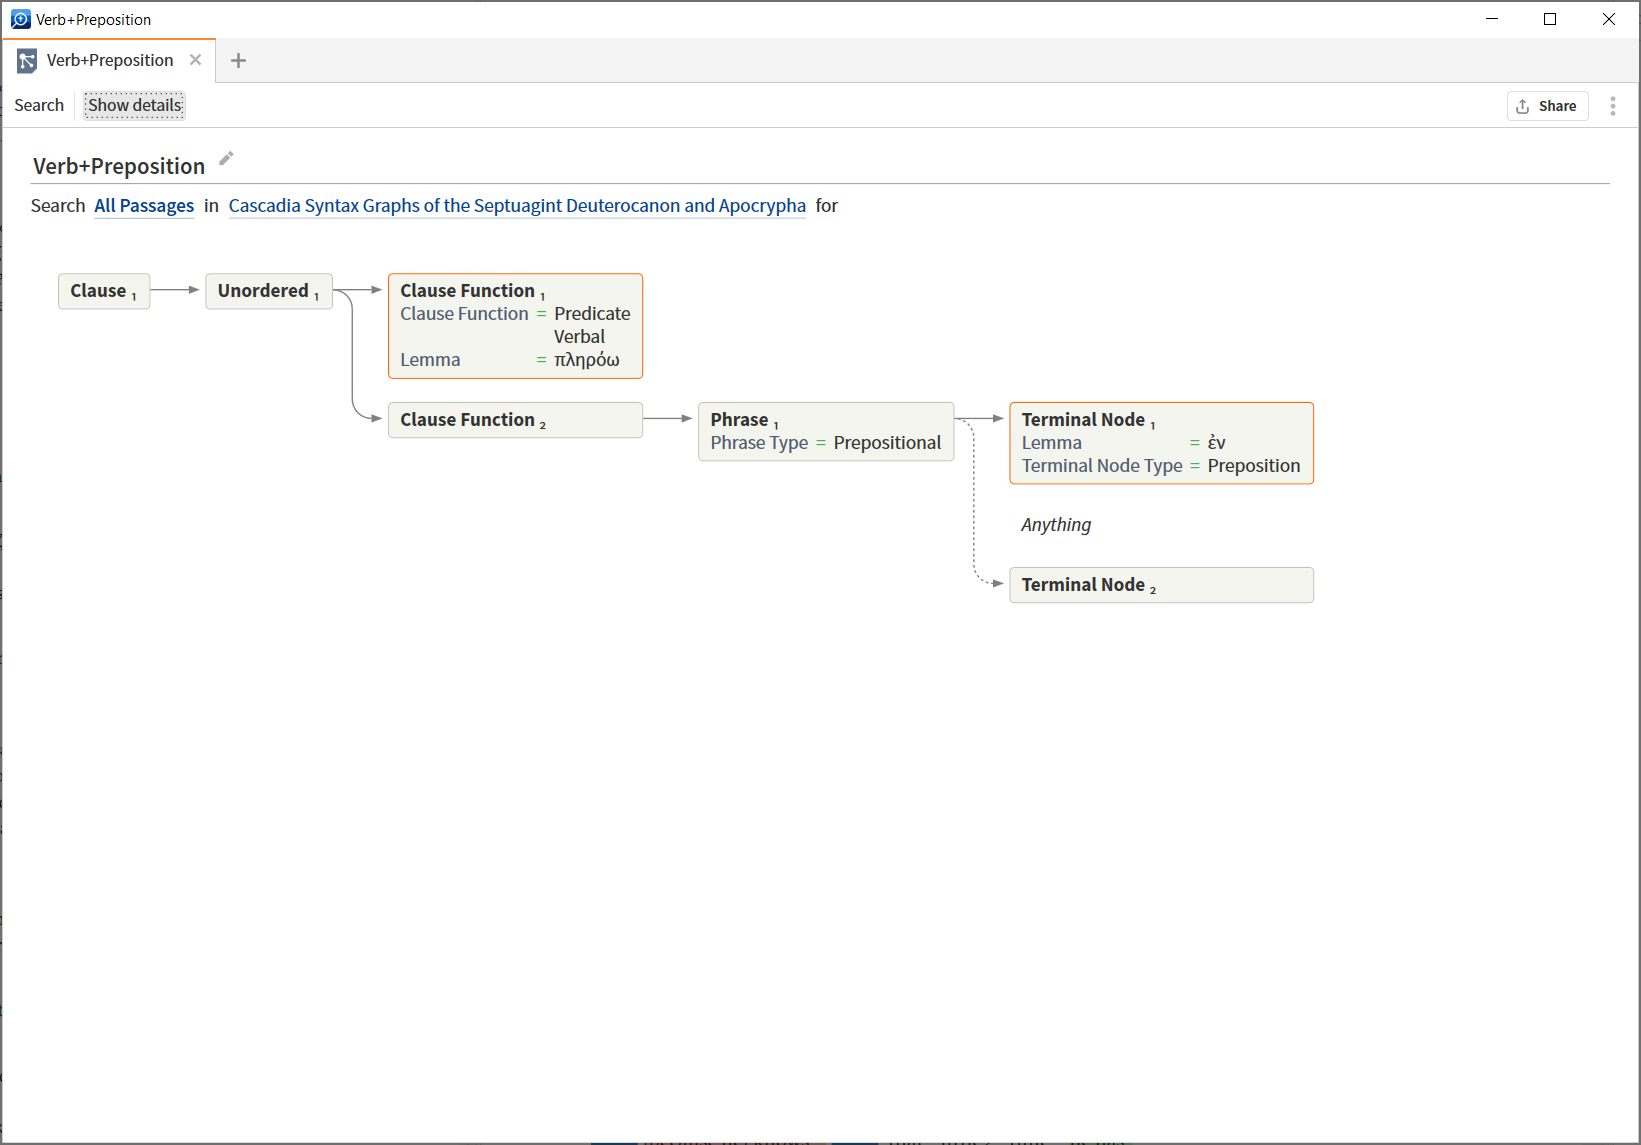The height and width of the screenshot is (1145, 1641).
Task: Select the Unordered 1 node
Action: click(x=268, y=291)
